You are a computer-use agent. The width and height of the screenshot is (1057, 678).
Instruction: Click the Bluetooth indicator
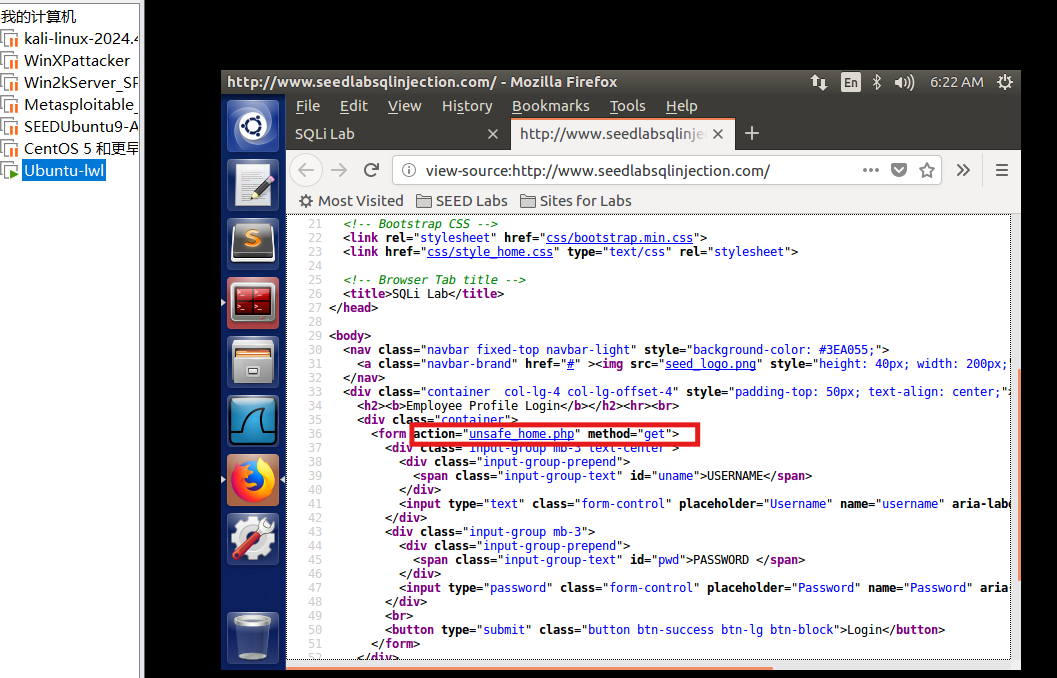pos(876,82)
